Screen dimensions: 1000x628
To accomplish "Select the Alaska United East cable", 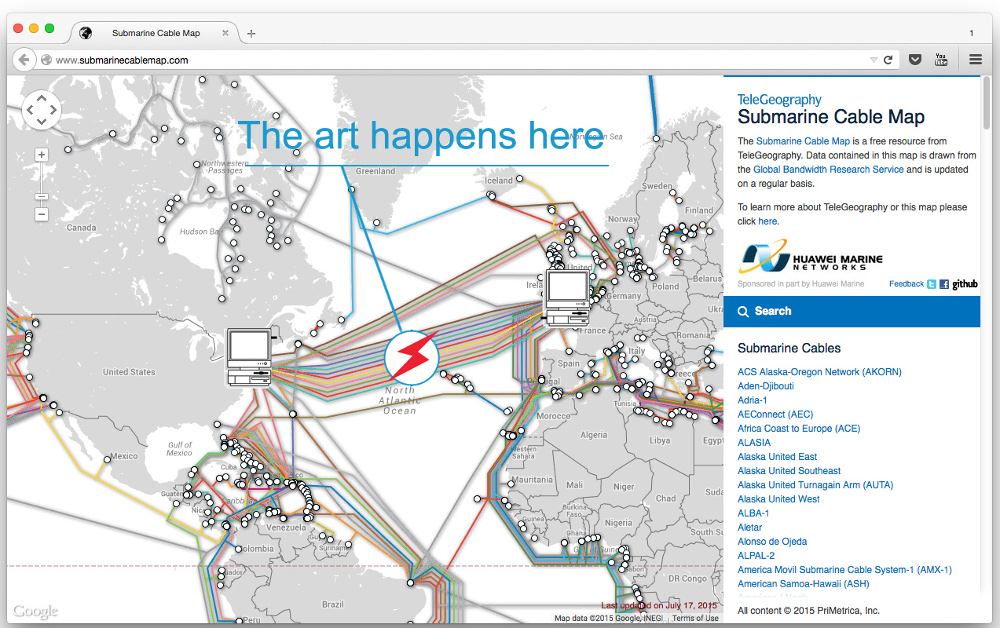I will (777, 456).
